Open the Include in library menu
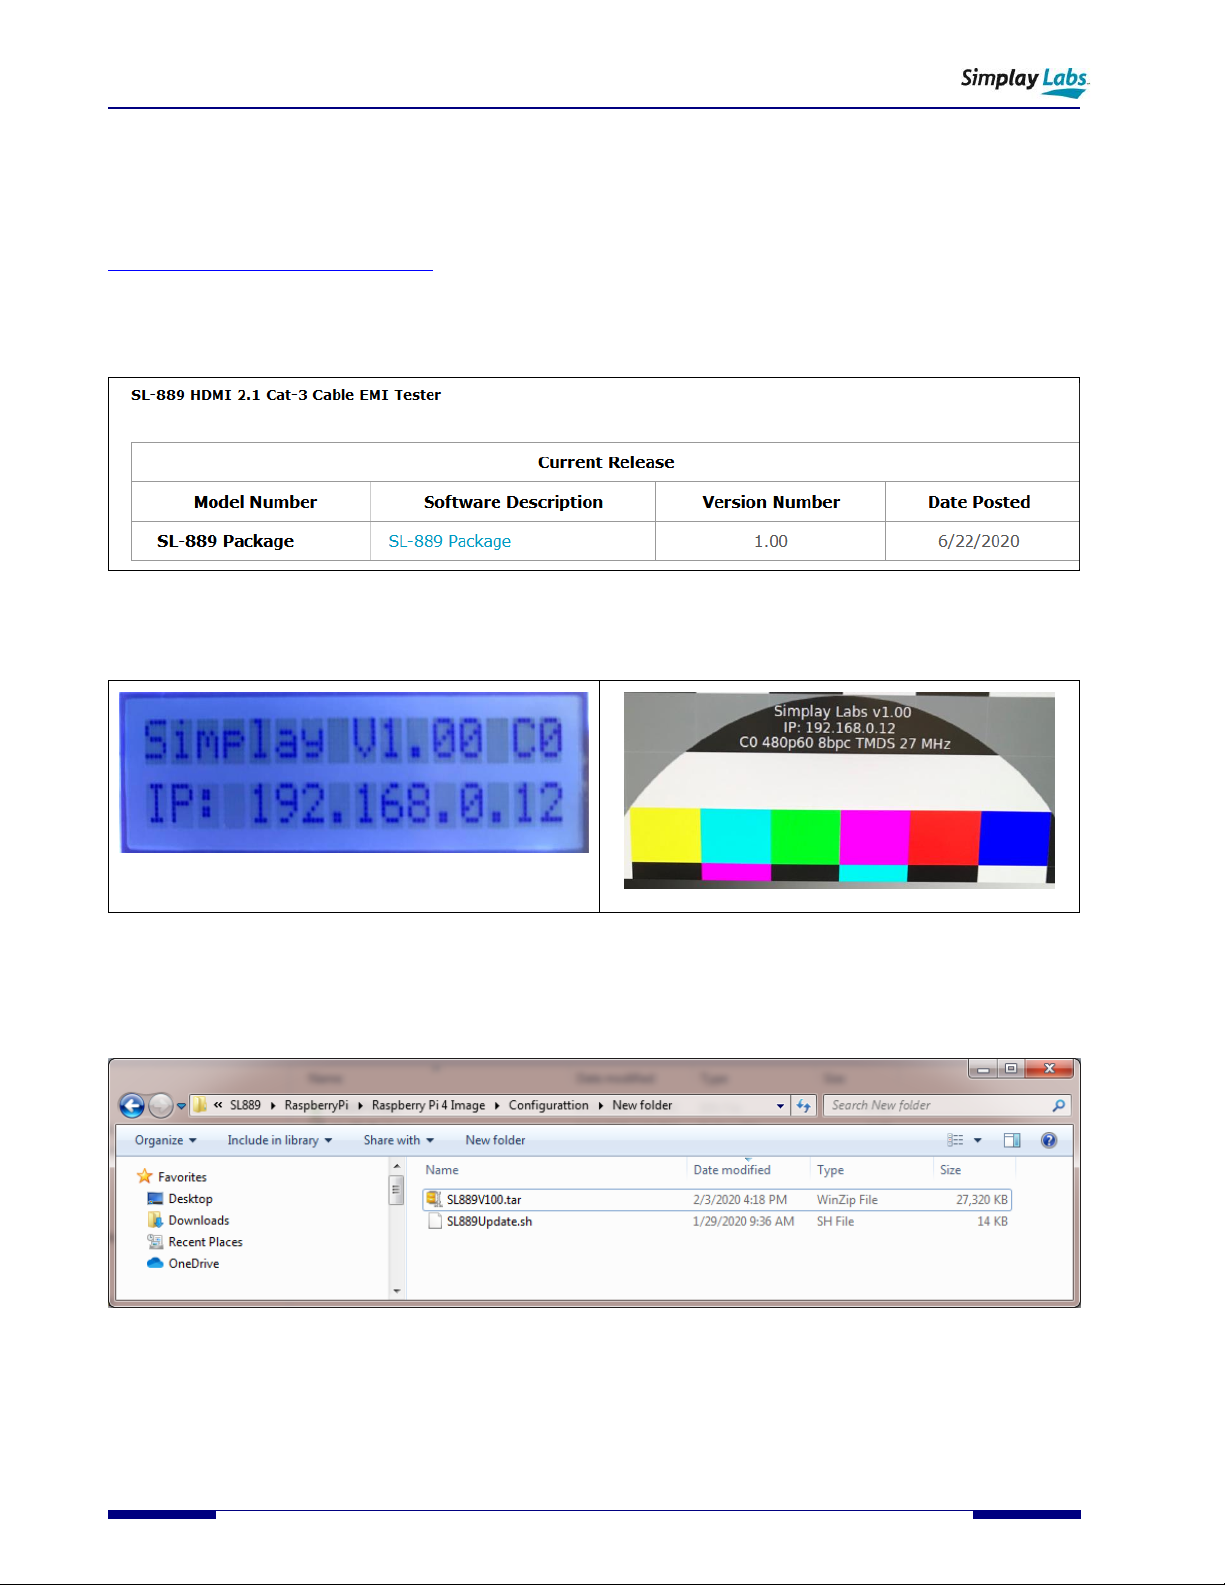This screenshot has height=1585, width=1225. (x=279, y=1140)
